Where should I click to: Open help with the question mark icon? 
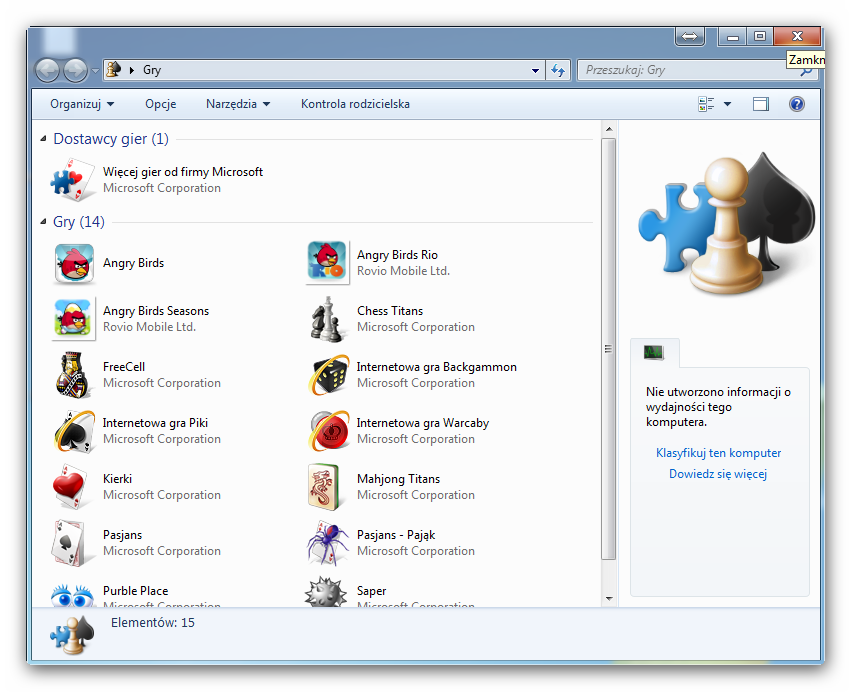pyautogui.click(x=797, y=104)
